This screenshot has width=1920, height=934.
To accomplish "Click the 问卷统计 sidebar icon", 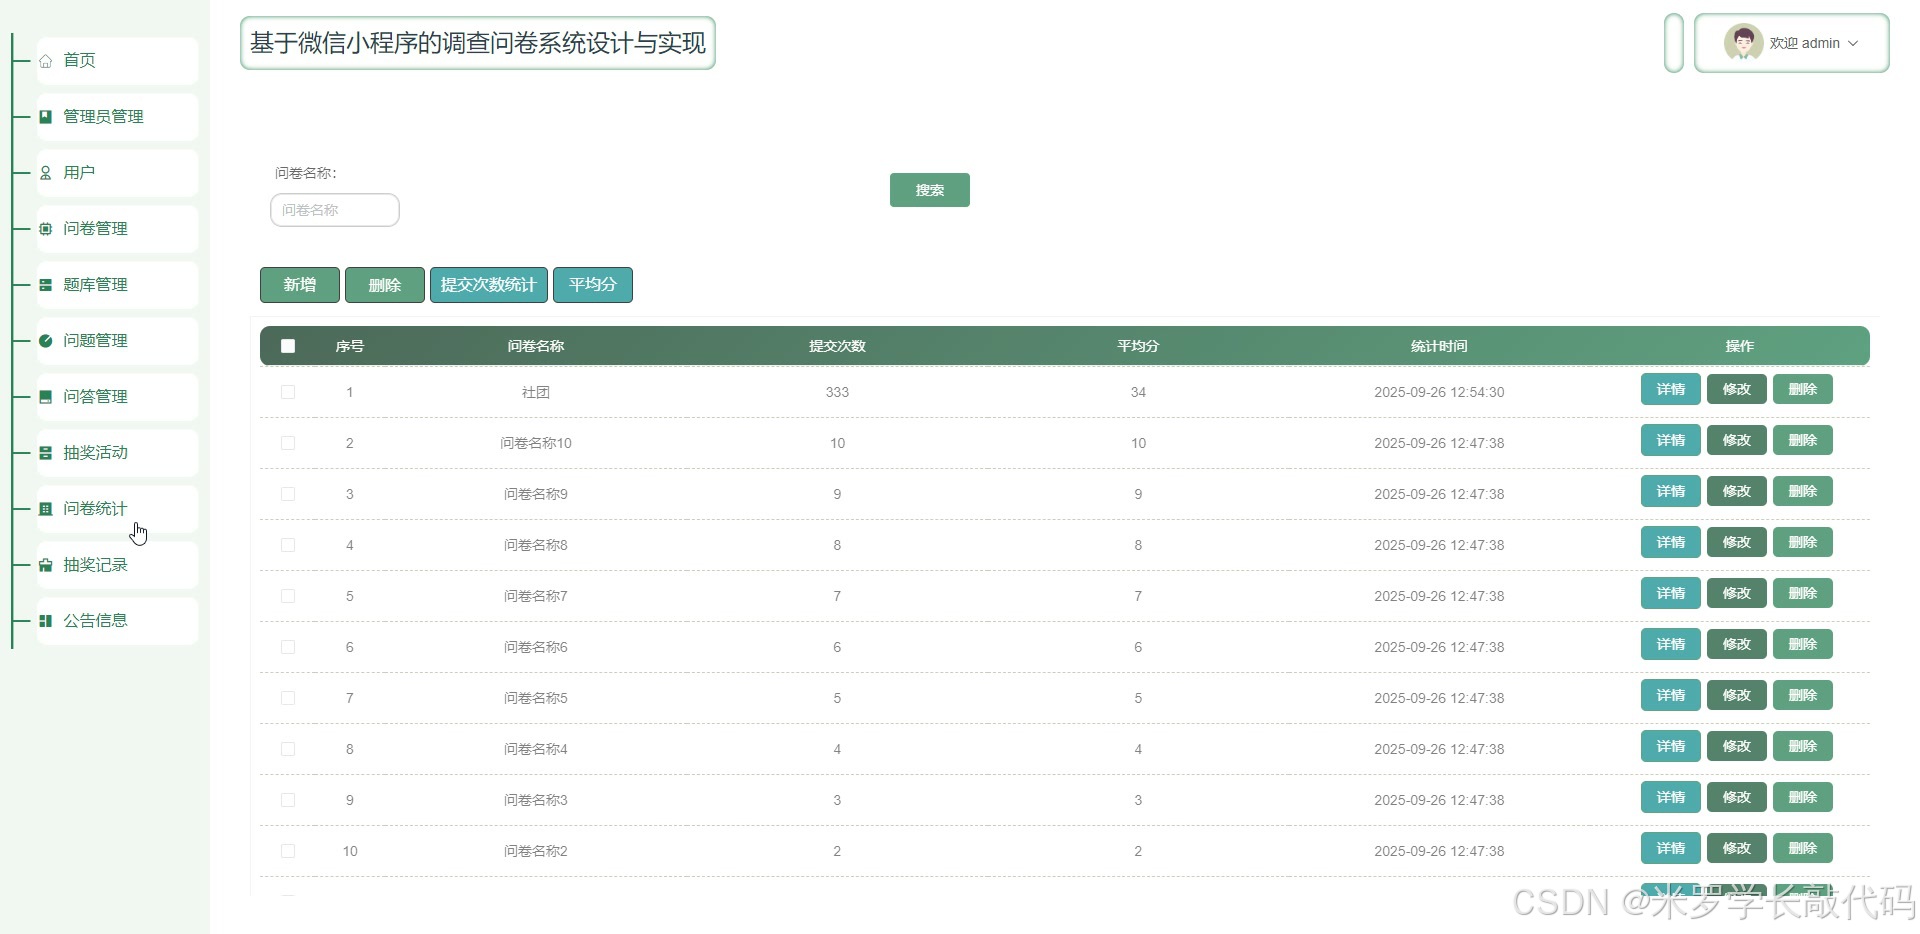I will [x=46, y=509].
